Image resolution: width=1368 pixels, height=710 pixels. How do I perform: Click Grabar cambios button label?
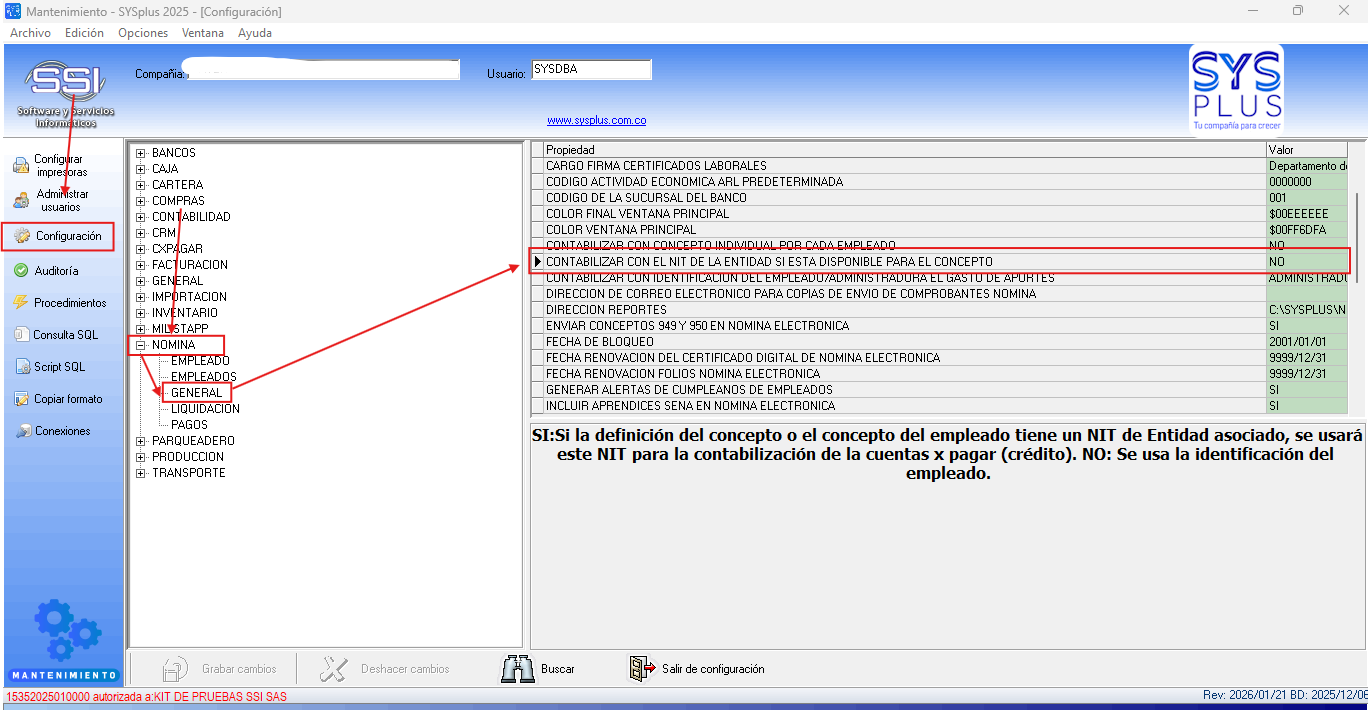[238, 669]
